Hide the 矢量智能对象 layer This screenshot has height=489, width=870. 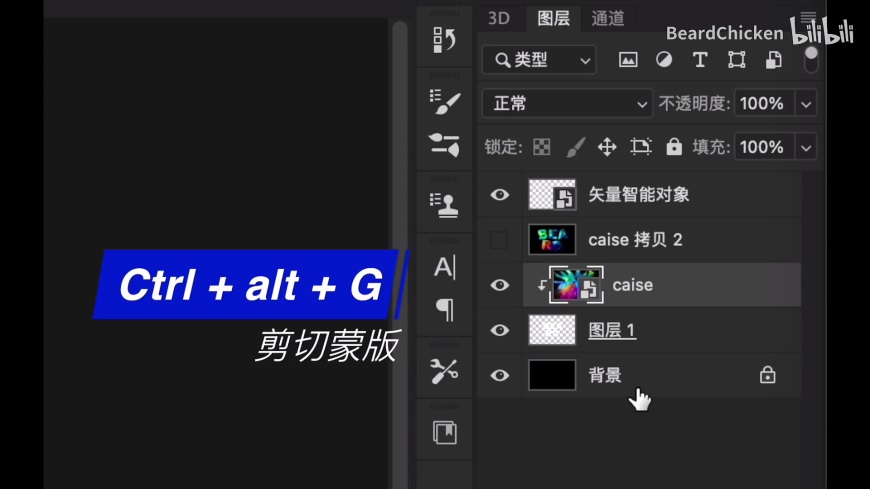click(x=499, y=194)
